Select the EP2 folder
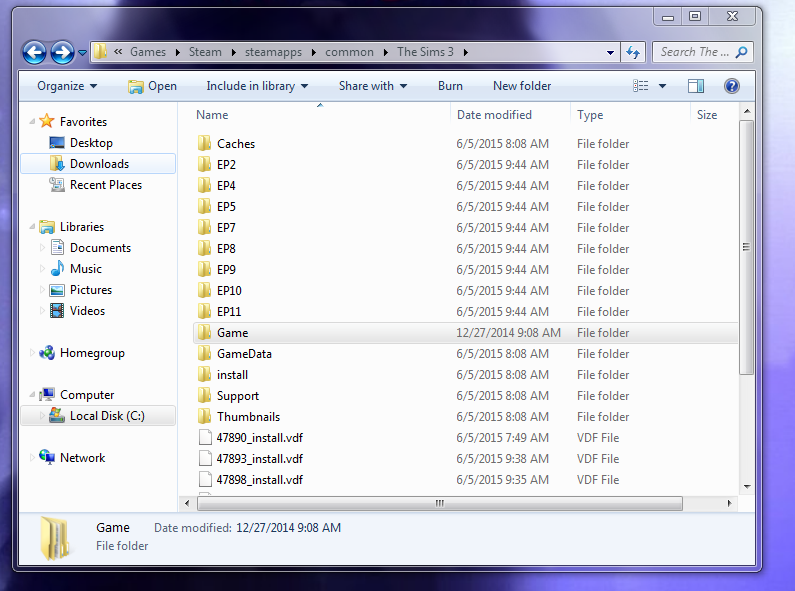795x591 pixels. (465, 165)
